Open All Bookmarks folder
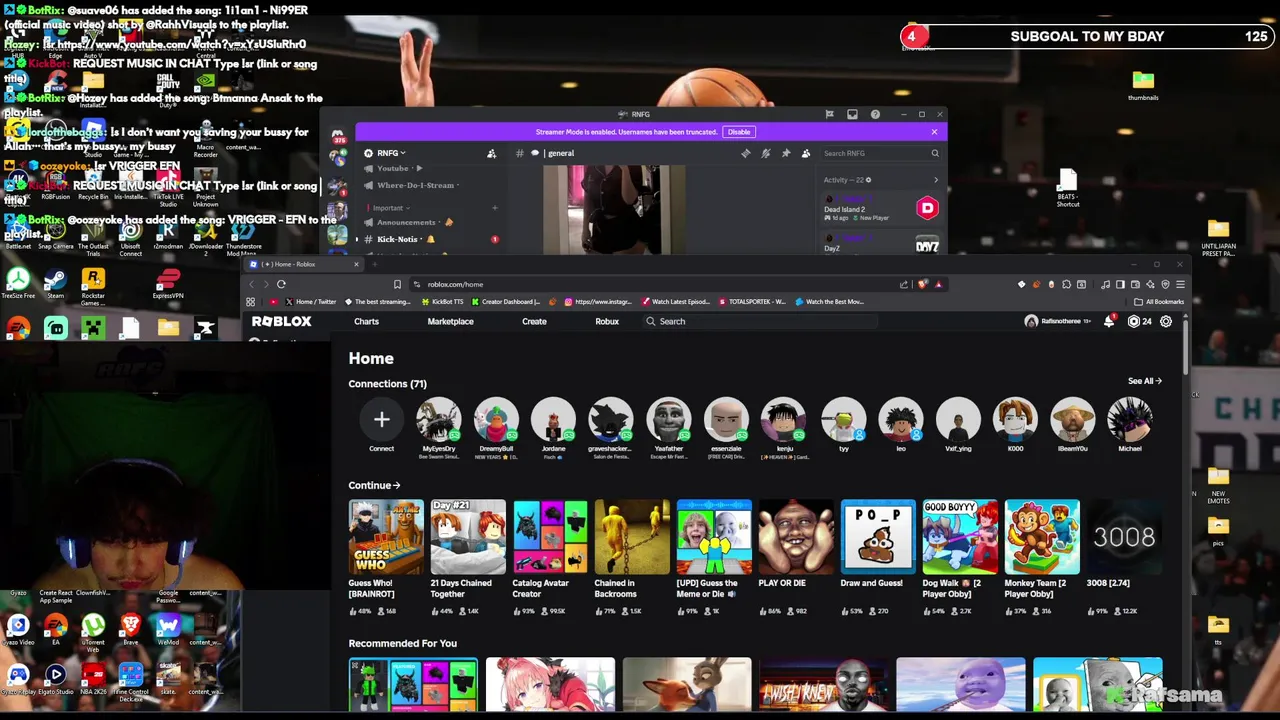Image resolution: width=1280 pixels, height=720 pixels. point(1160,301)
